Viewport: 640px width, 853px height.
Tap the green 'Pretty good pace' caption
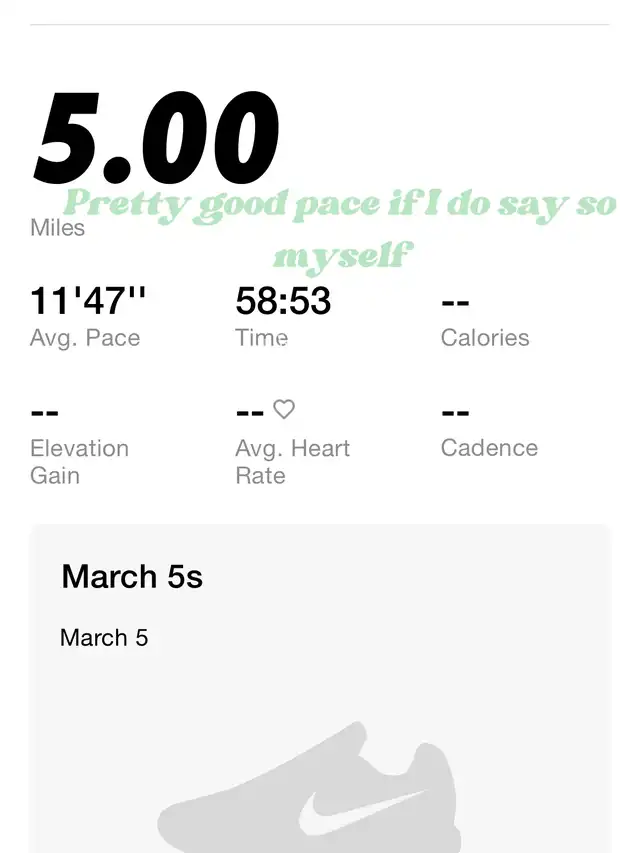coord(340,206)
